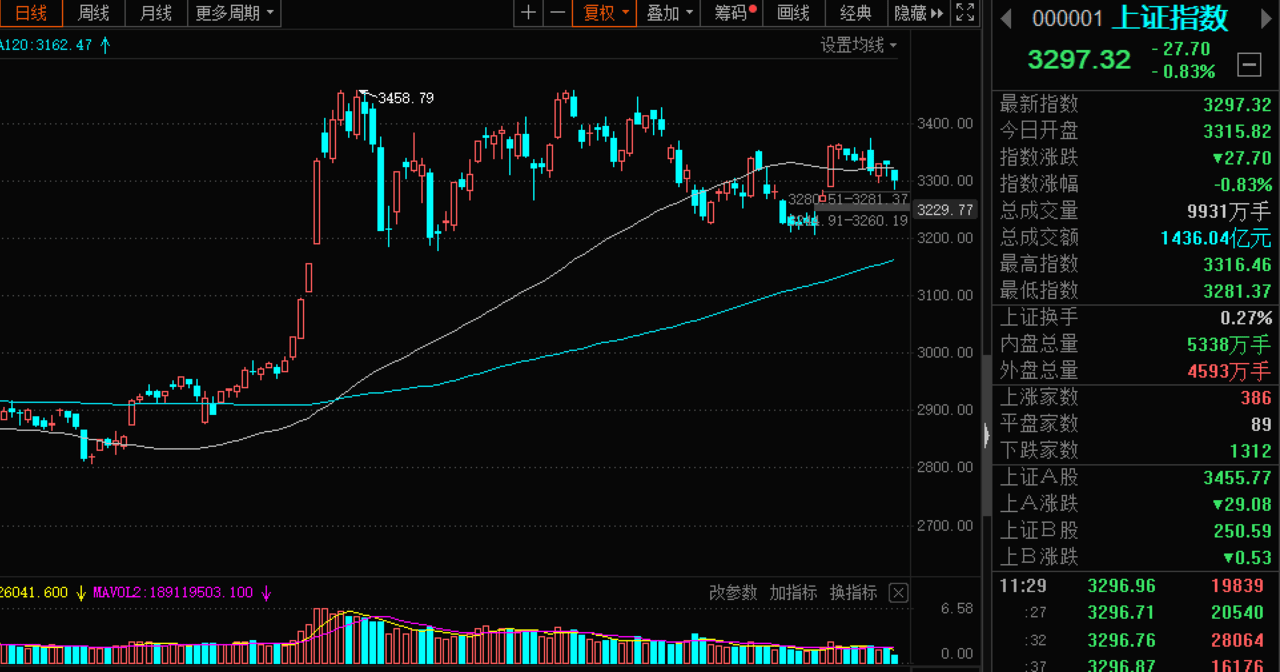Click the 平盘家数 value 89

(x=1262, y=424)
